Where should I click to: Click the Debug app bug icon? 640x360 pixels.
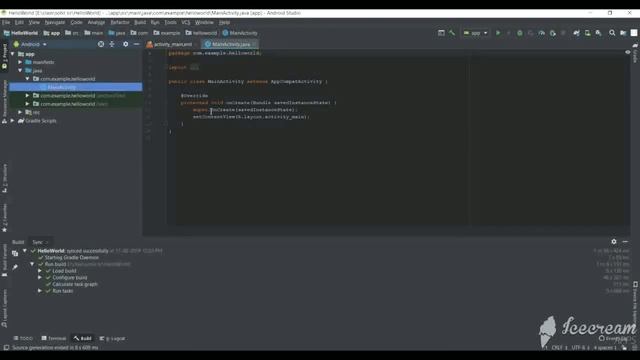[520, 33]
